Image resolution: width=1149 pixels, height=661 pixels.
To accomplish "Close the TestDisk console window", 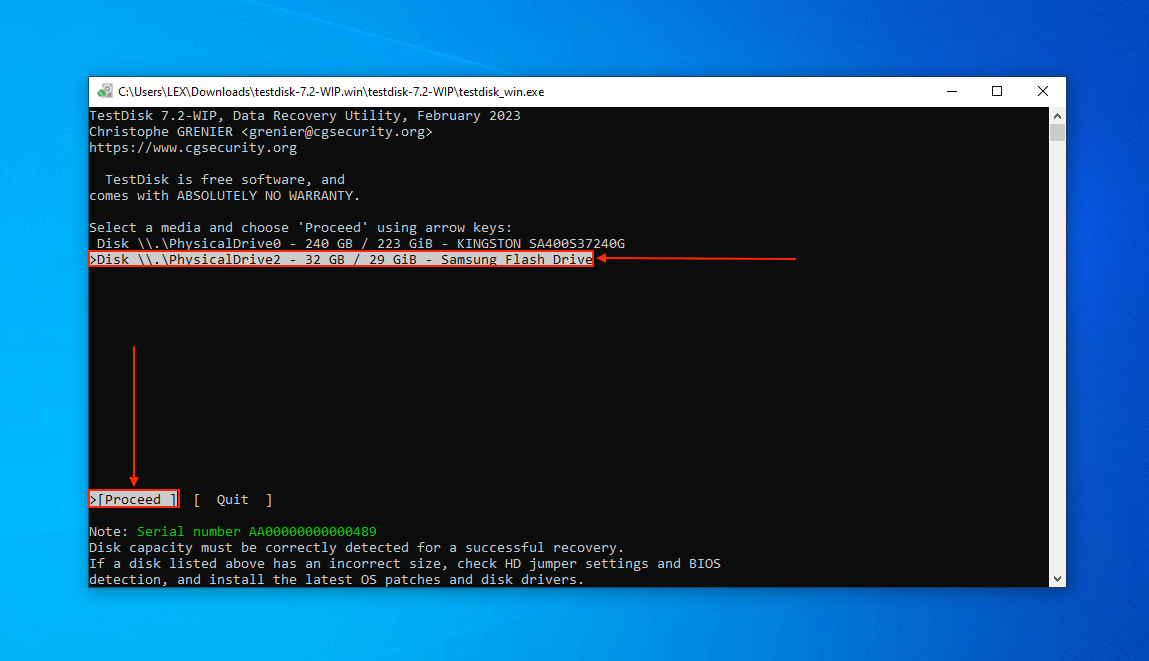I will (x=1043, y=91).
